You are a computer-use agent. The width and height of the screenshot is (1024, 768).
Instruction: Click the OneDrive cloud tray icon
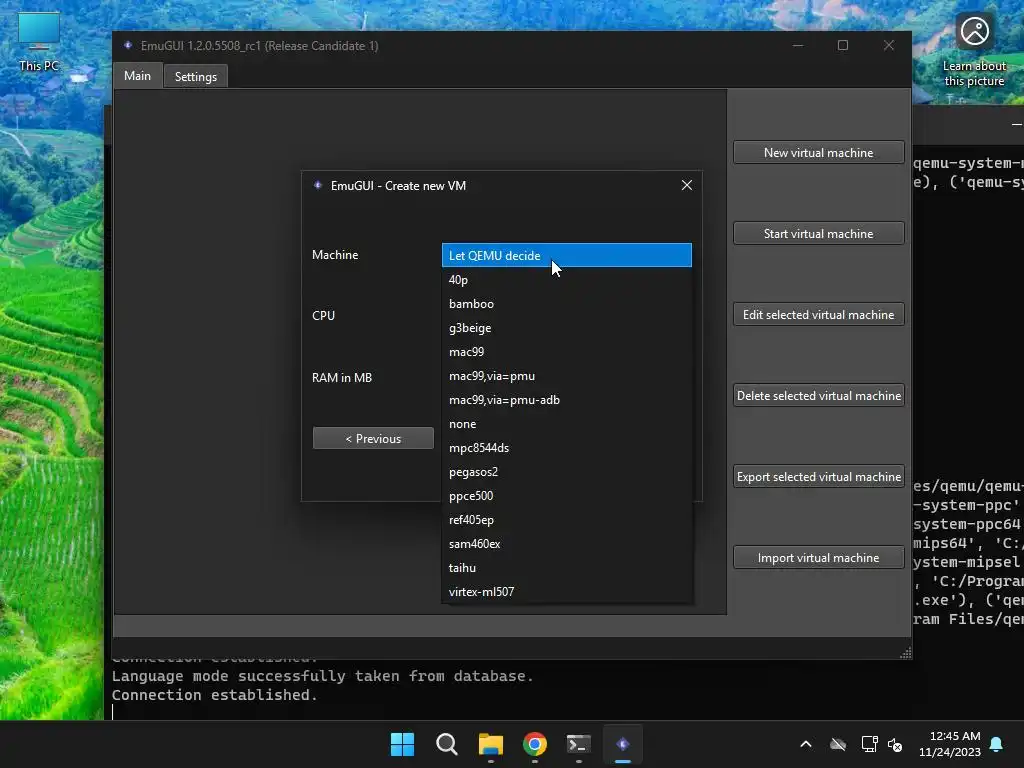[x=838, y=744]
